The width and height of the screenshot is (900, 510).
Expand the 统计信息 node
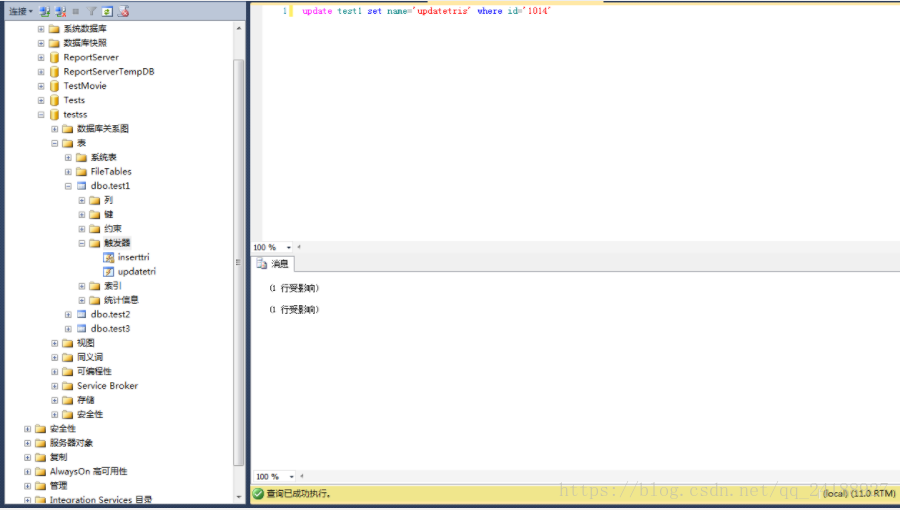(82, 300)
